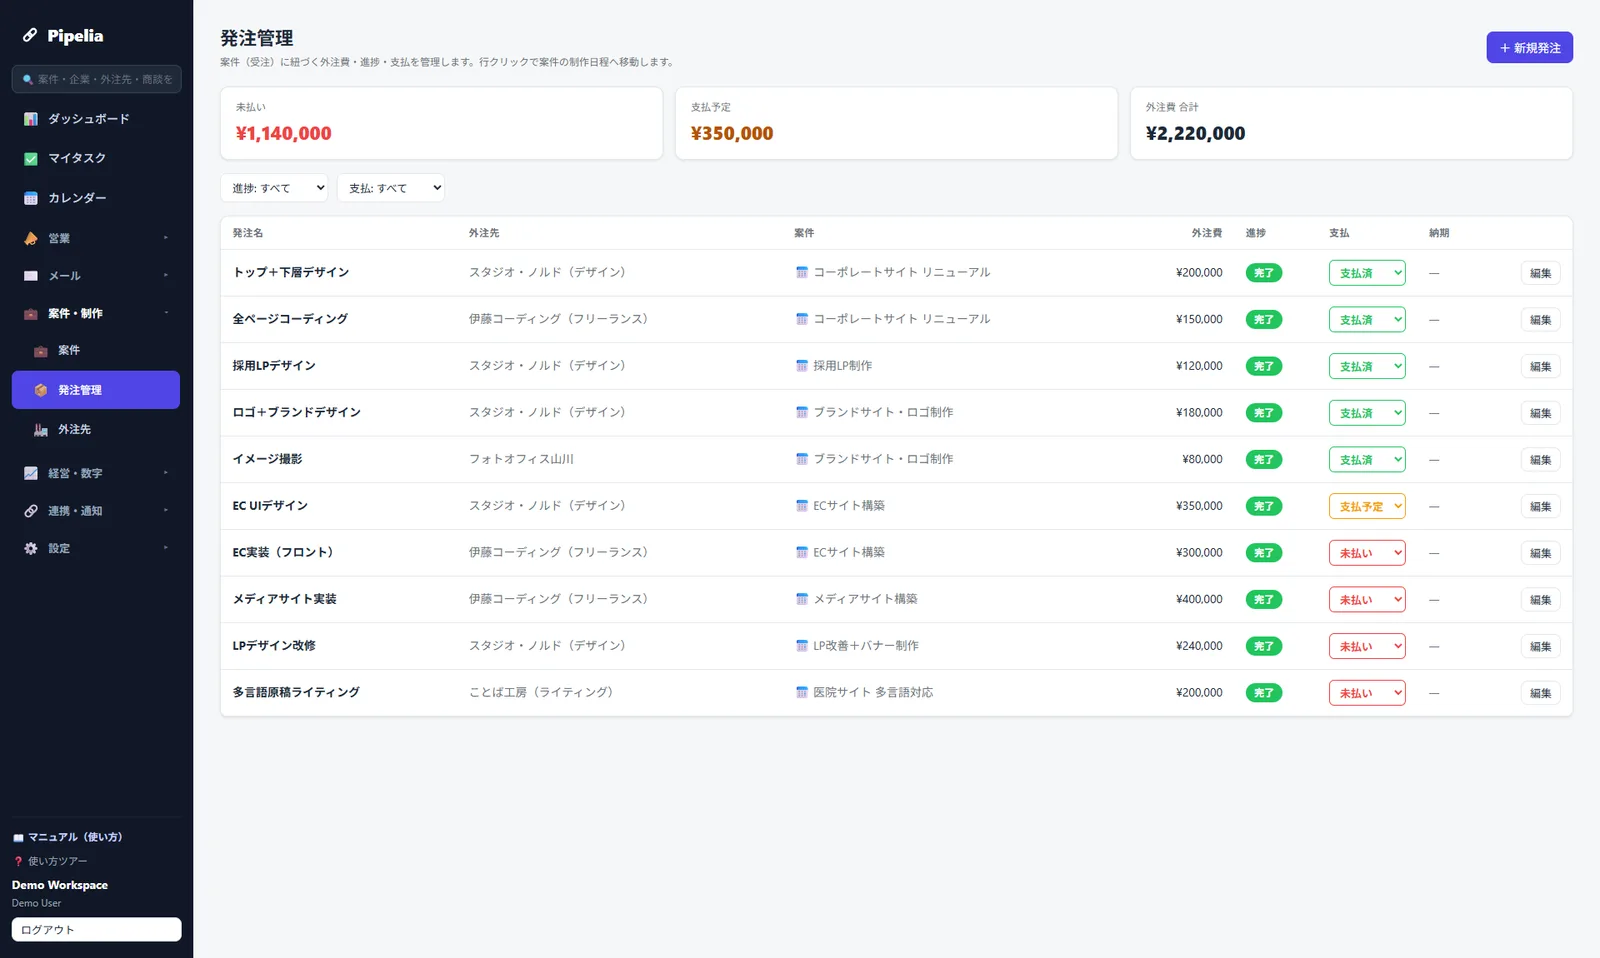Click 編集 for EC UIデザイン
The image size is (1600, 958).
pos(1540,506)
